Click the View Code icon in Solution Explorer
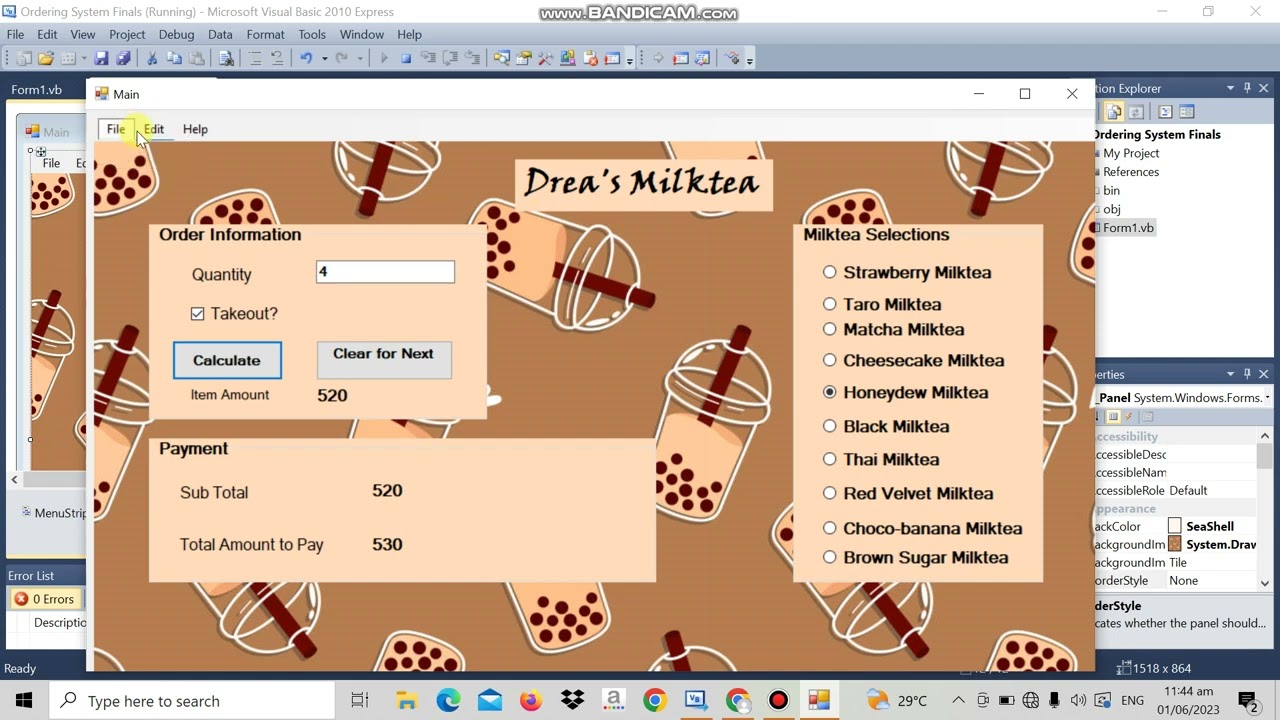Screen dimensions: 1280x720 (x=1165, y=112)
